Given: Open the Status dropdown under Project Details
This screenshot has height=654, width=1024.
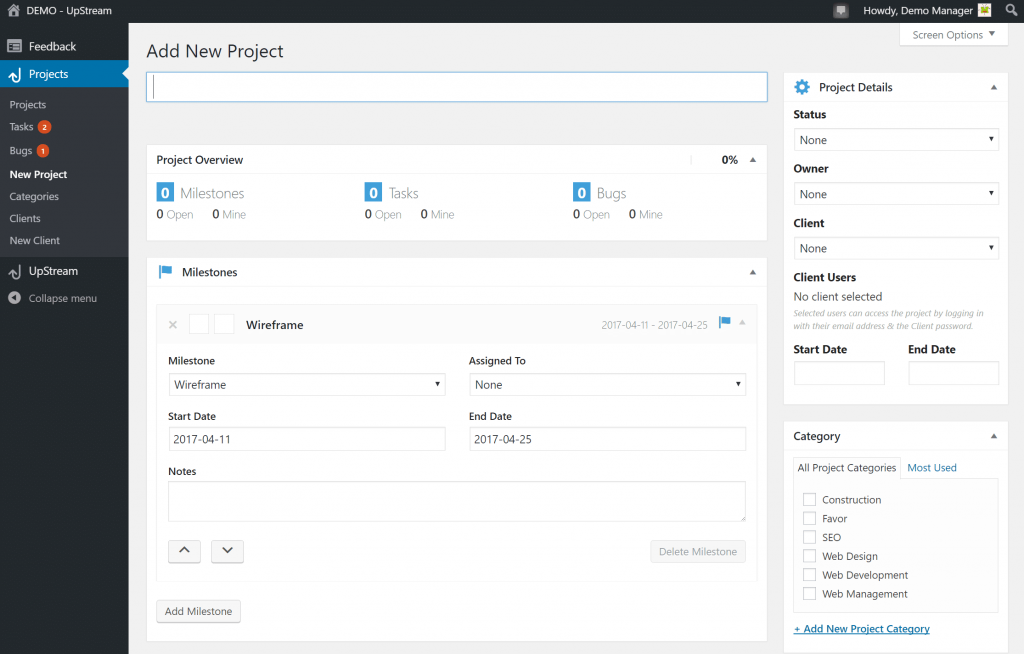Looking at the screenshot, I should [895, 139].
